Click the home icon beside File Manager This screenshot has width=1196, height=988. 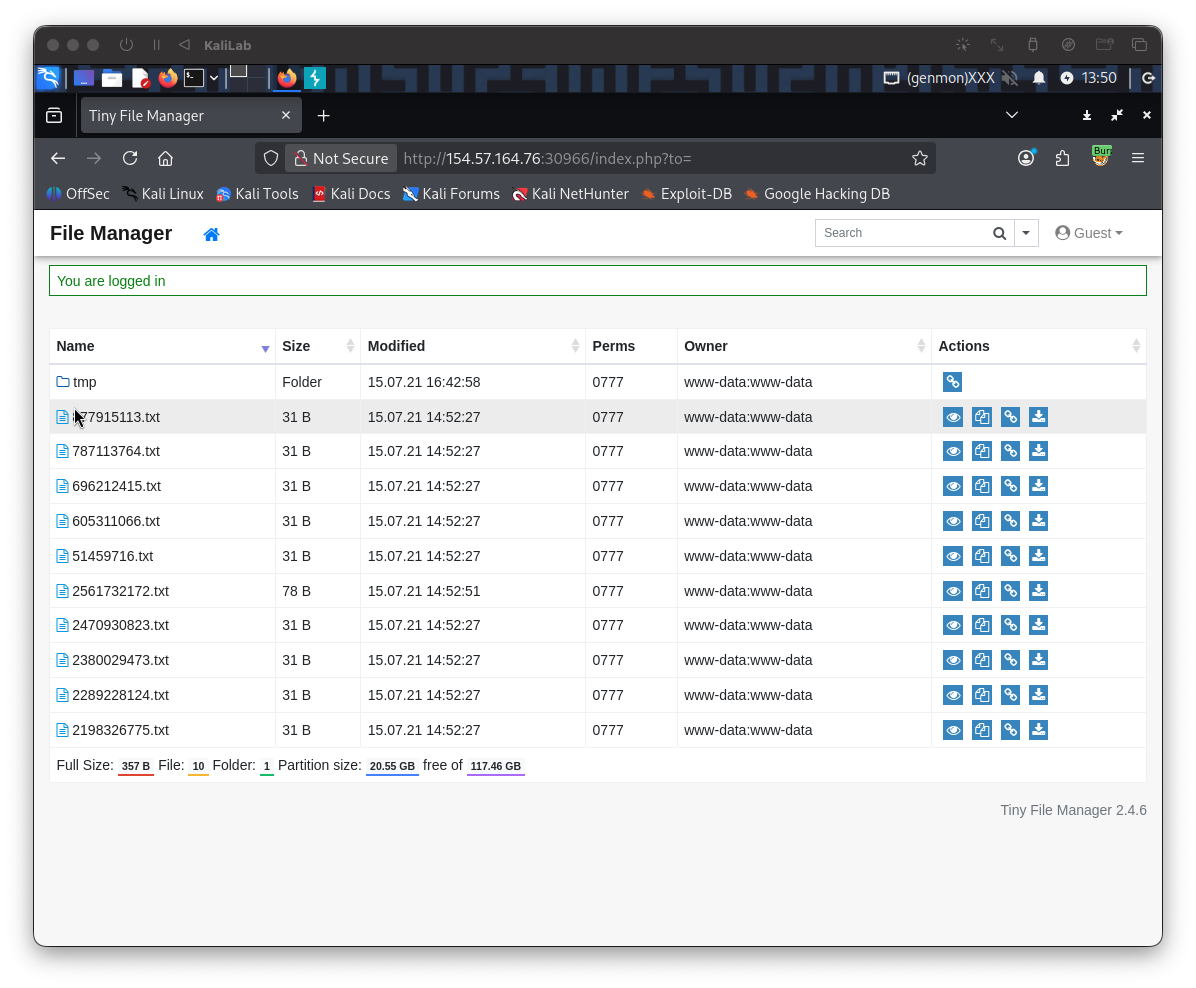pos(211,234)
